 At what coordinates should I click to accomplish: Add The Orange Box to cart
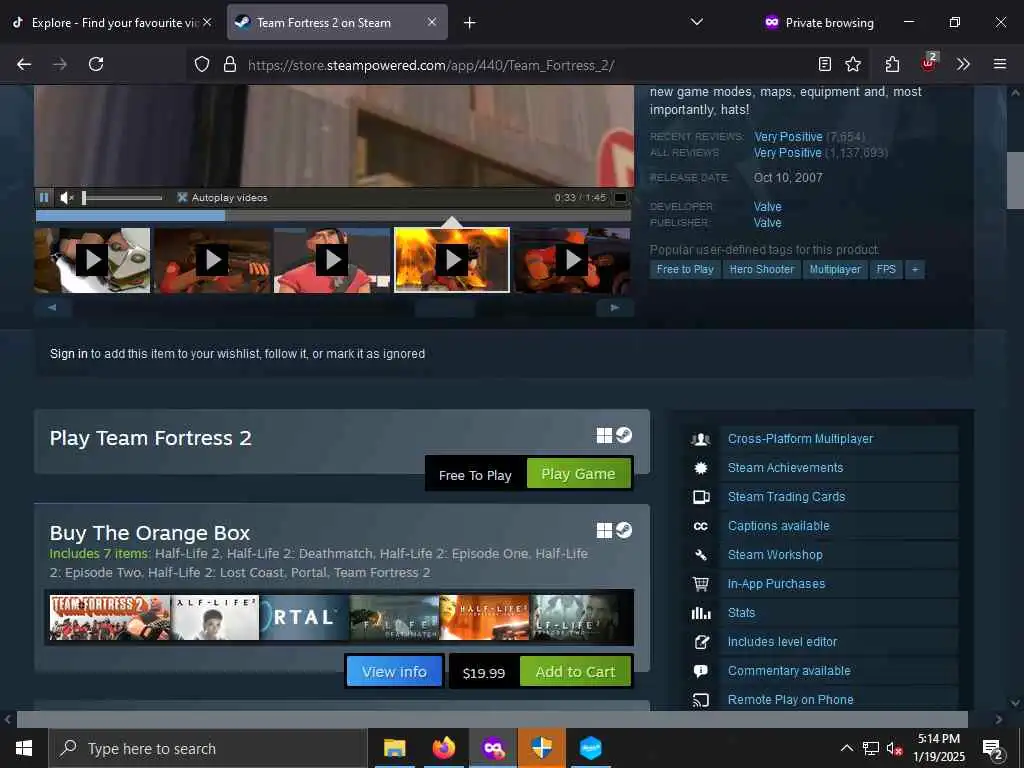pos(575,671)
